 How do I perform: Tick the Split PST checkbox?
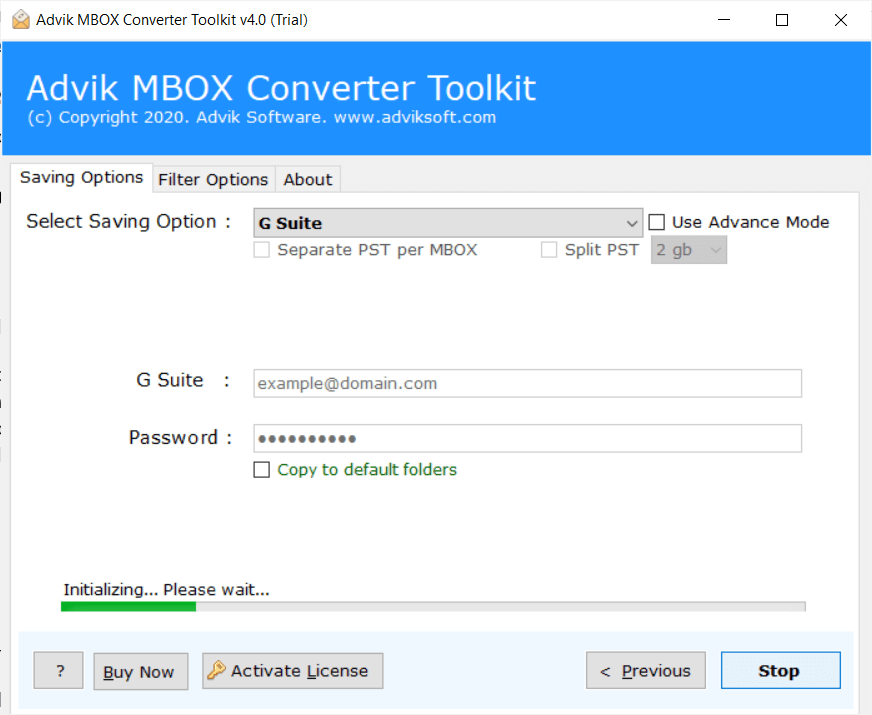pyautogui.click(x=549, y=250)
